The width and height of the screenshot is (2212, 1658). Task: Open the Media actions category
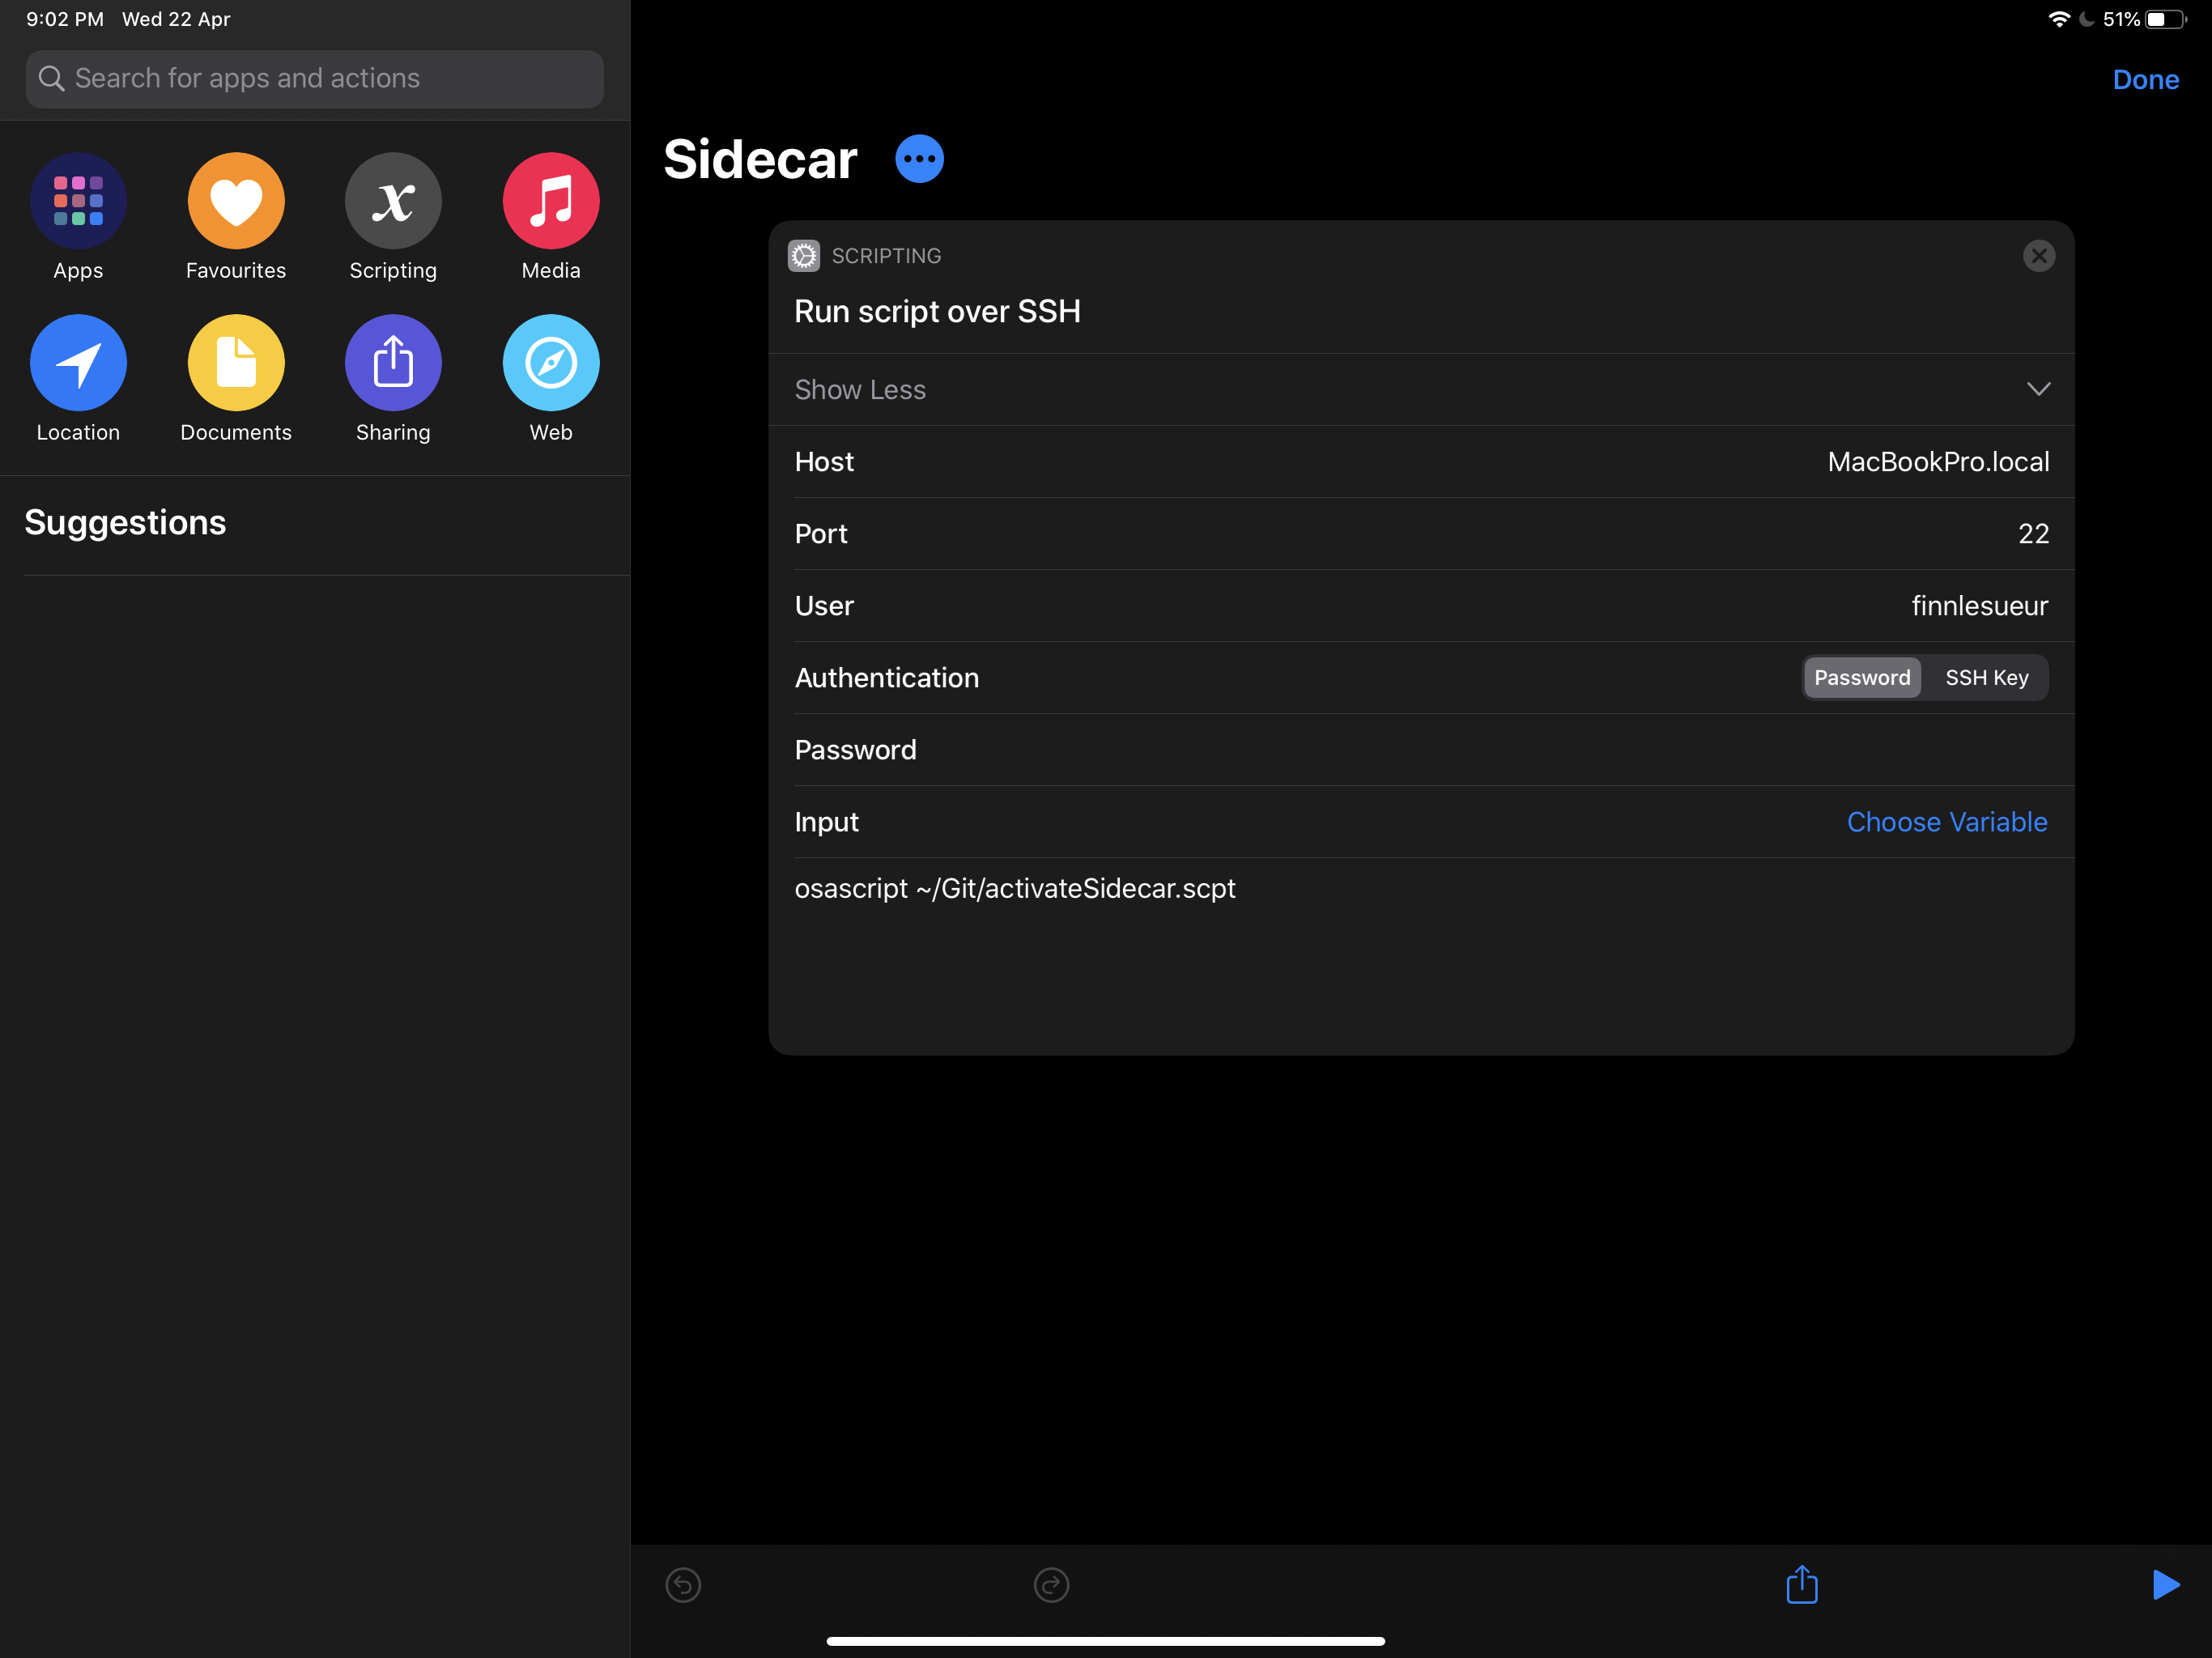tap(551, 201)
